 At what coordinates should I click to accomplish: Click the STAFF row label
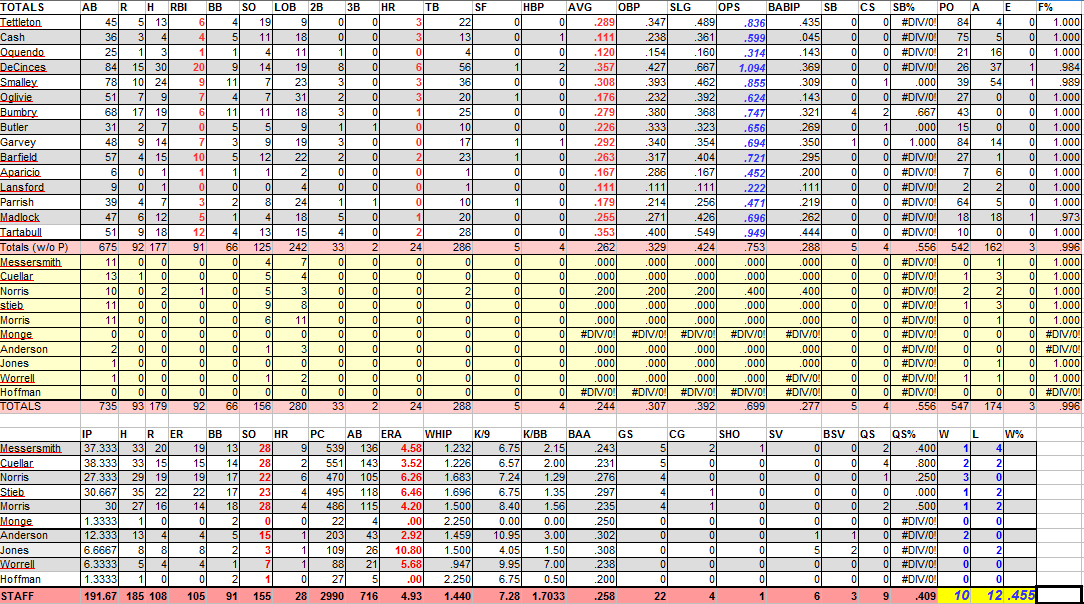(x=40, y=596)
